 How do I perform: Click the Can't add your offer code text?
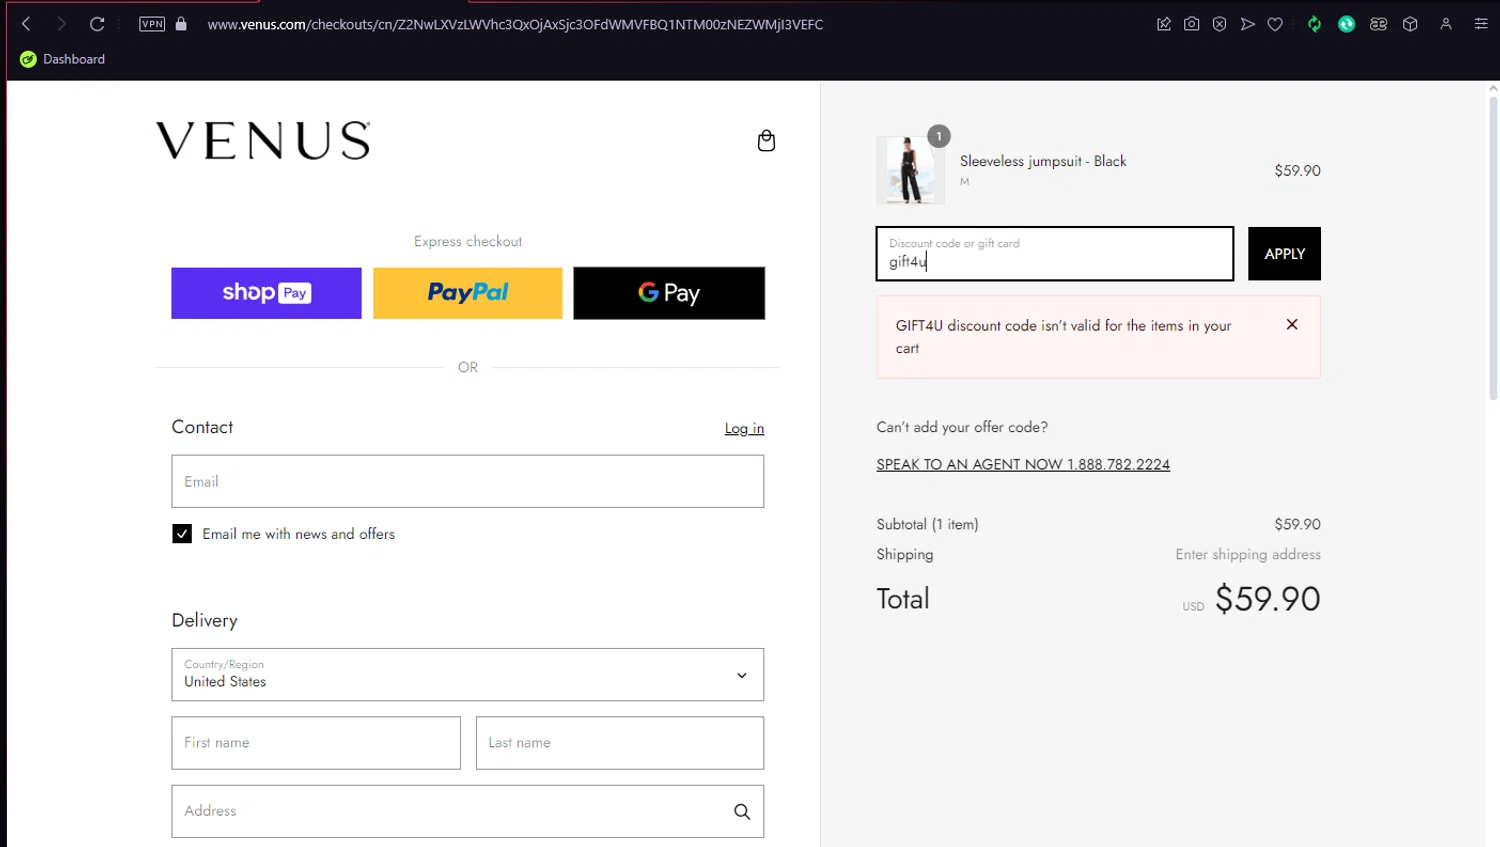[x=962, y=427]
